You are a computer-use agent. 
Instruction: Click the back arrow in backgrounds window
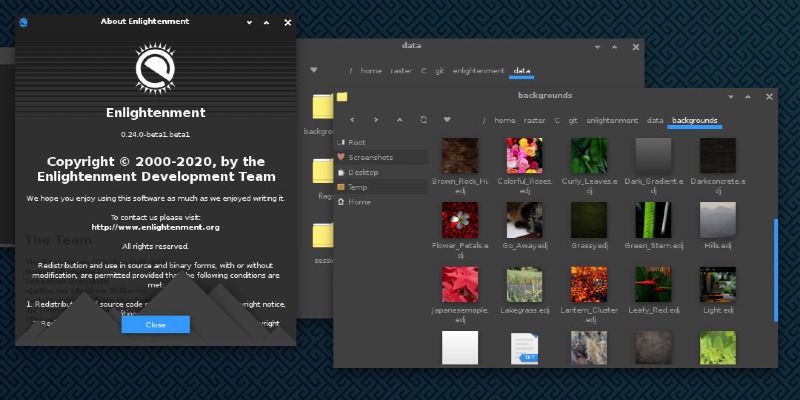(x=350, y=120)
